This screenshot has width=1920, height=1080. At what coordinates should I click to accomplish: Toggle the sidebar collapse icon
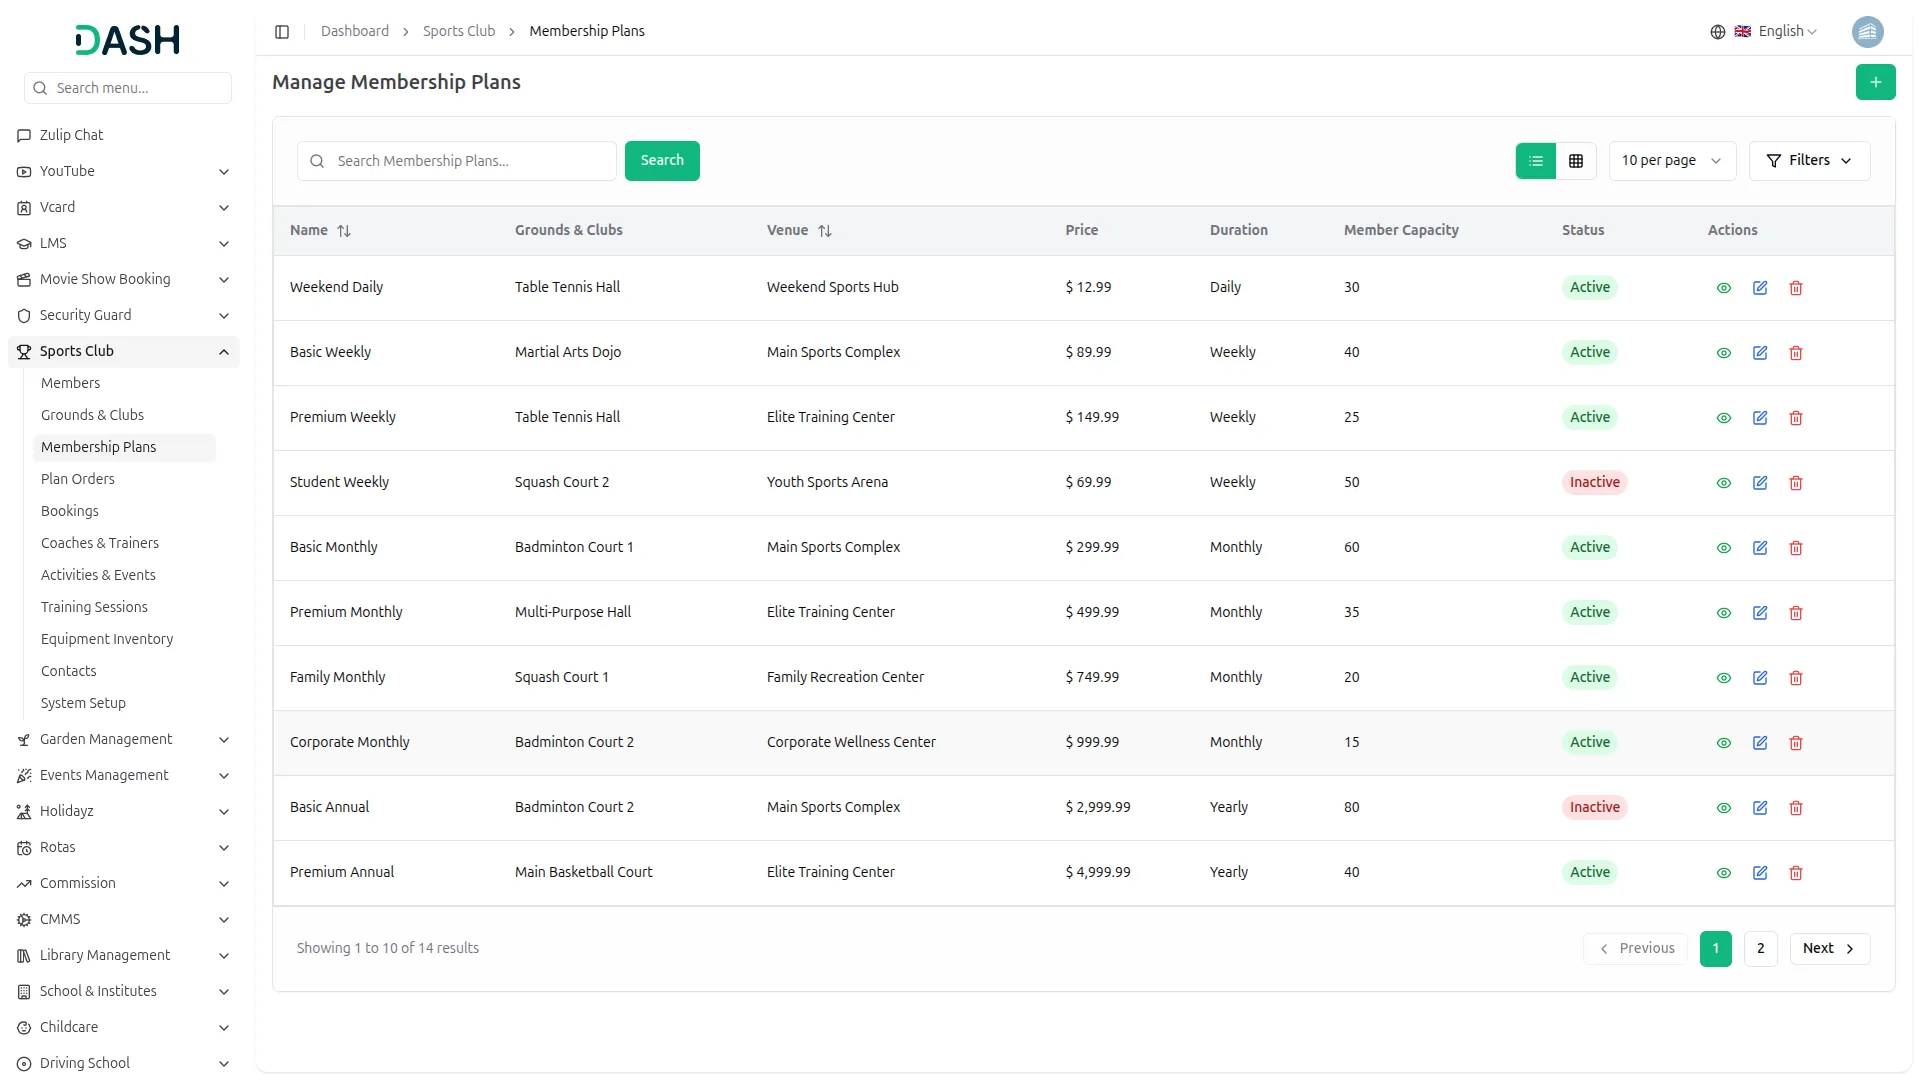(x=282, y=32)
